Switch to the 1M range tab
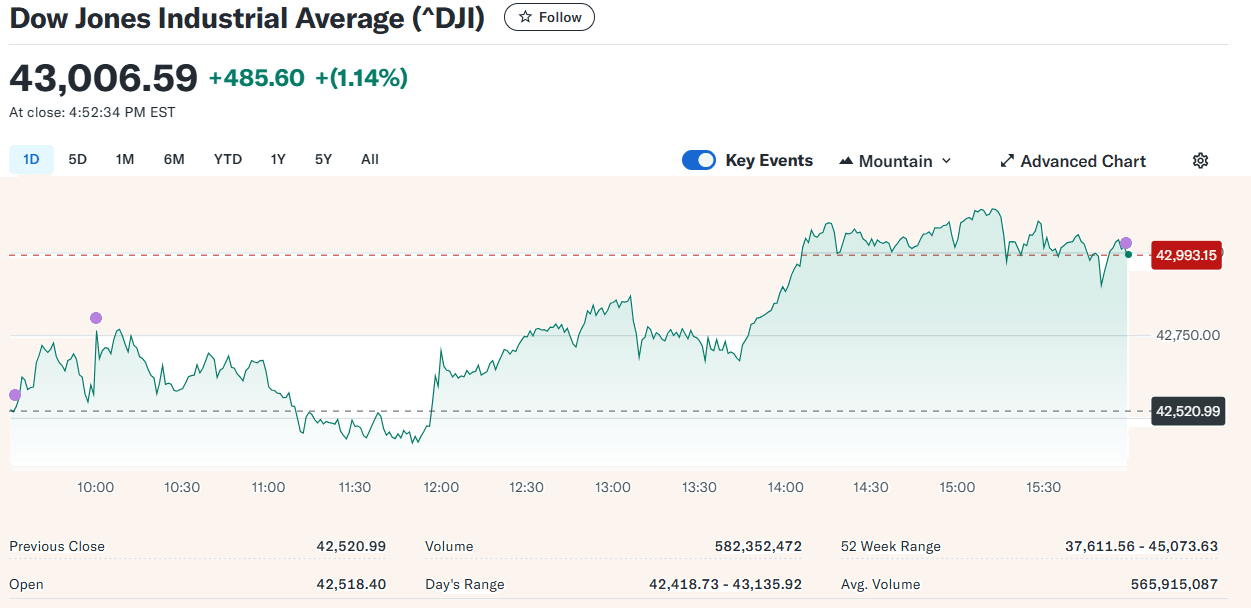The height and width of the screenshot is (608, 1251). 125,159
